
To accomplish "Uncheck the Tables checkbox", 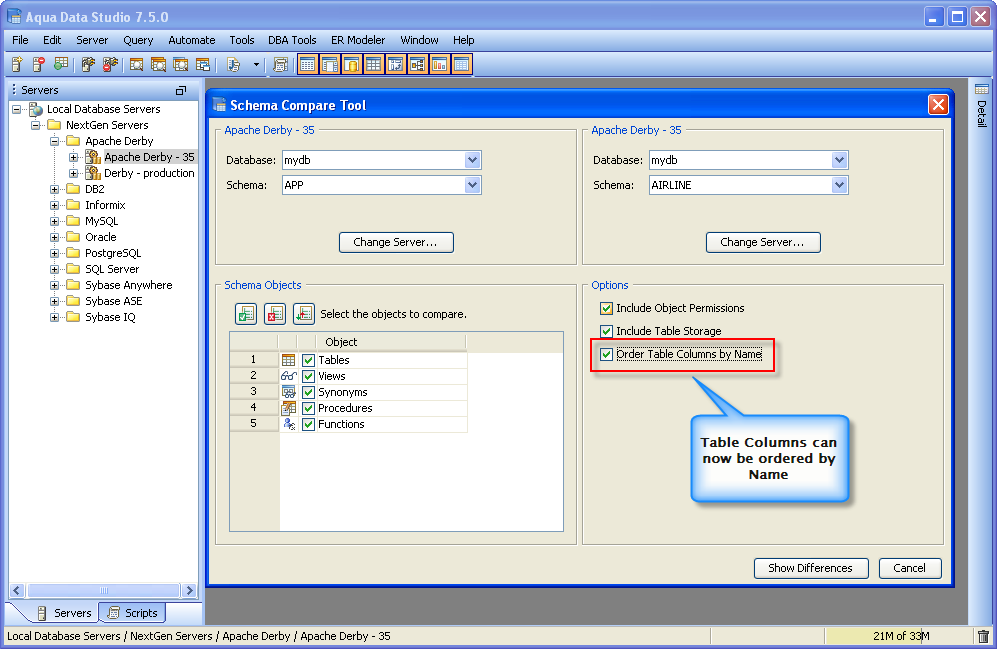I will [308, 360].
